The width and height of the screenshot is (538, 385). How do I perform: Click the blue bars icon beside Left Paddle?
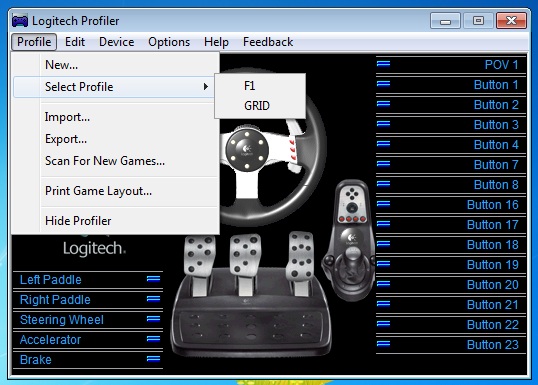(153, 279)
